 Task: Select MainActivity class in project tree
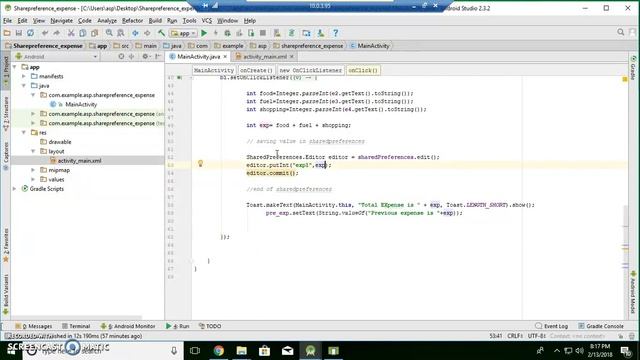[81, 104]
